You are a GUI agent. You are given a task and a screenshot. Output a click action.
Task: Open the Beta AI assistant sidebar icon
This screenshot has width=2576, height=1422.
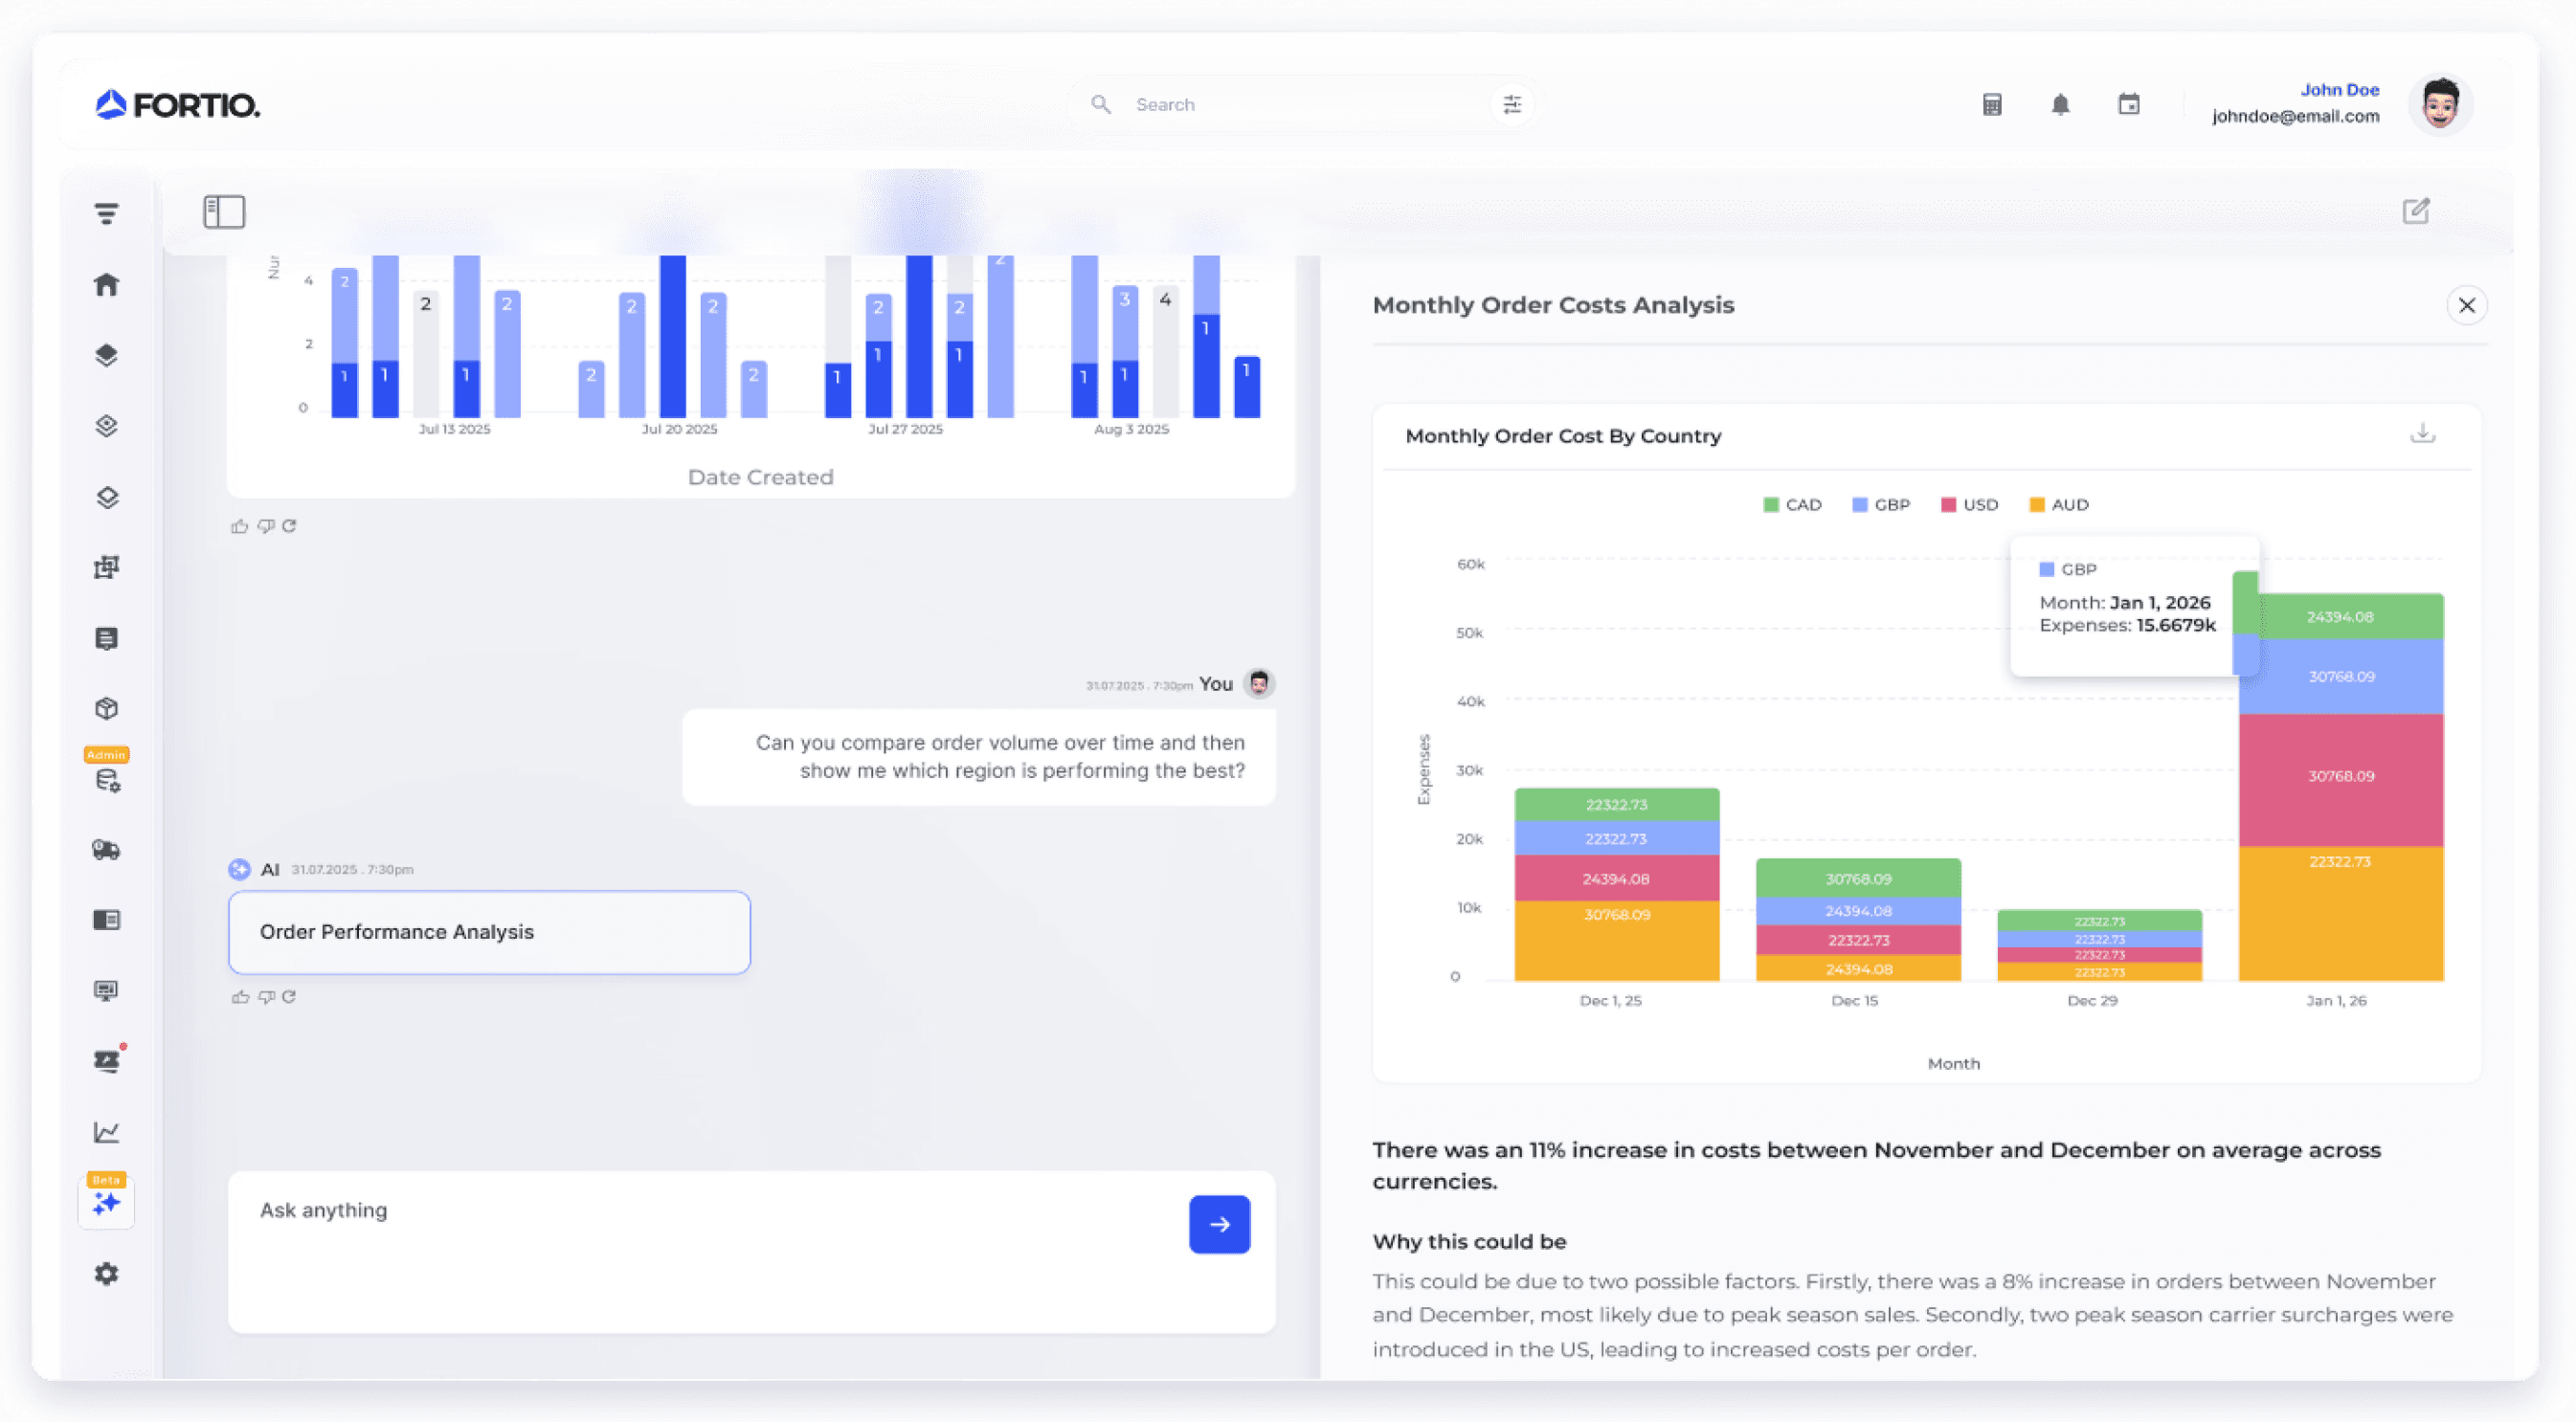click(x=107, y=1203)
